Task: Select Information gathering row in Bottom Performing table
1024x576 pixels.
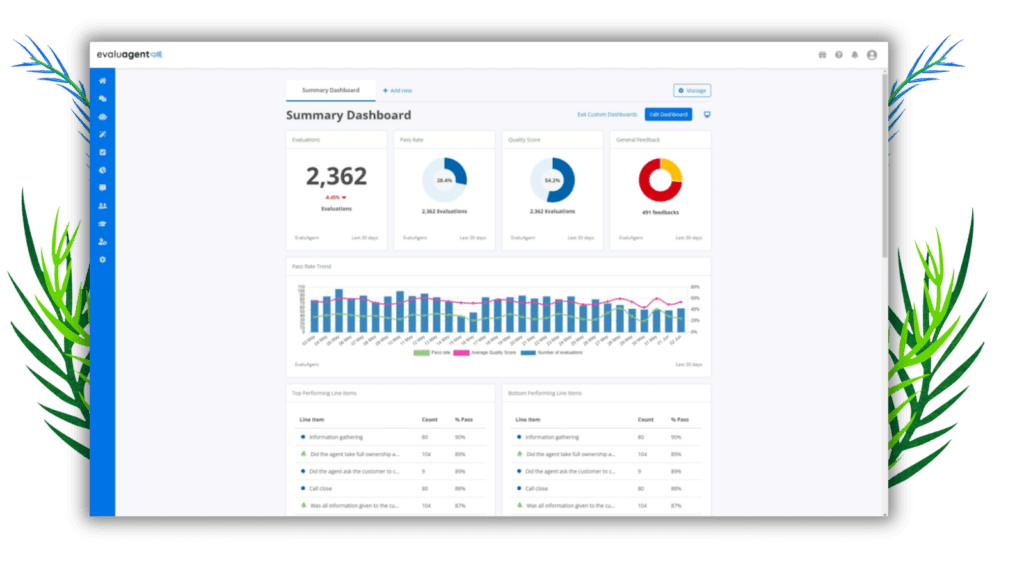Action: (x=607, y=437)
